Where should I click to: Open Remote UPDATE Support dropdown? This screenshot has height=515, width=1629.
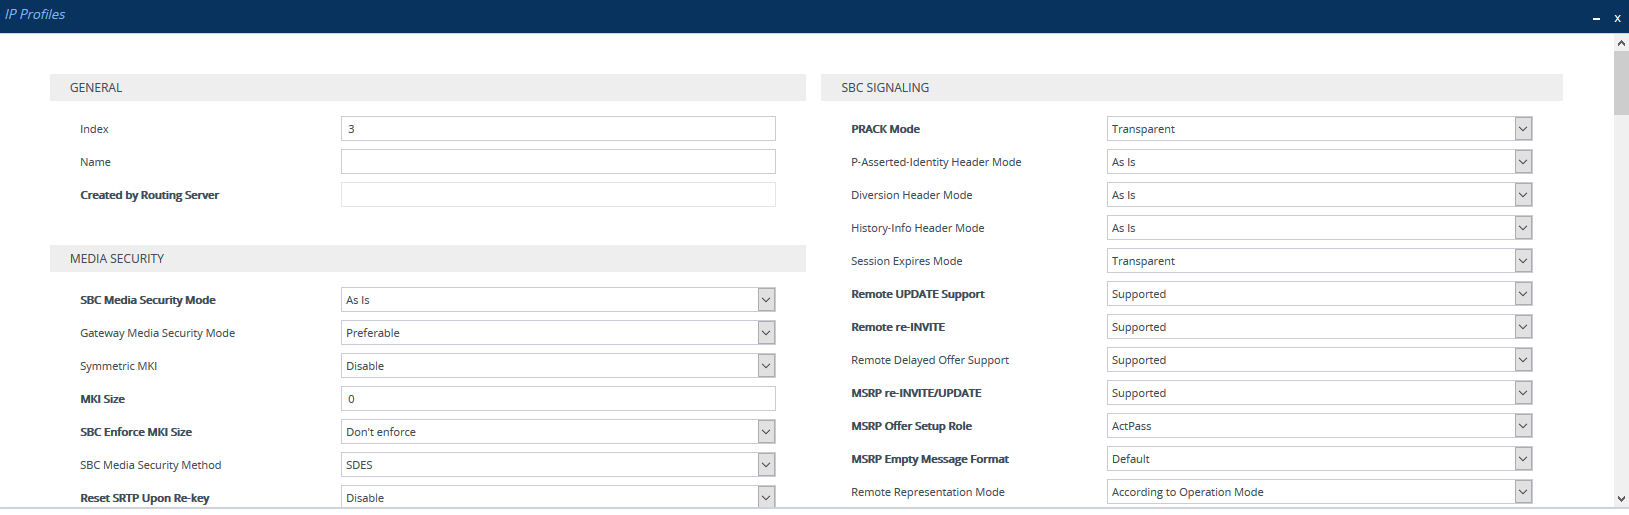(x=1318, y=294)
